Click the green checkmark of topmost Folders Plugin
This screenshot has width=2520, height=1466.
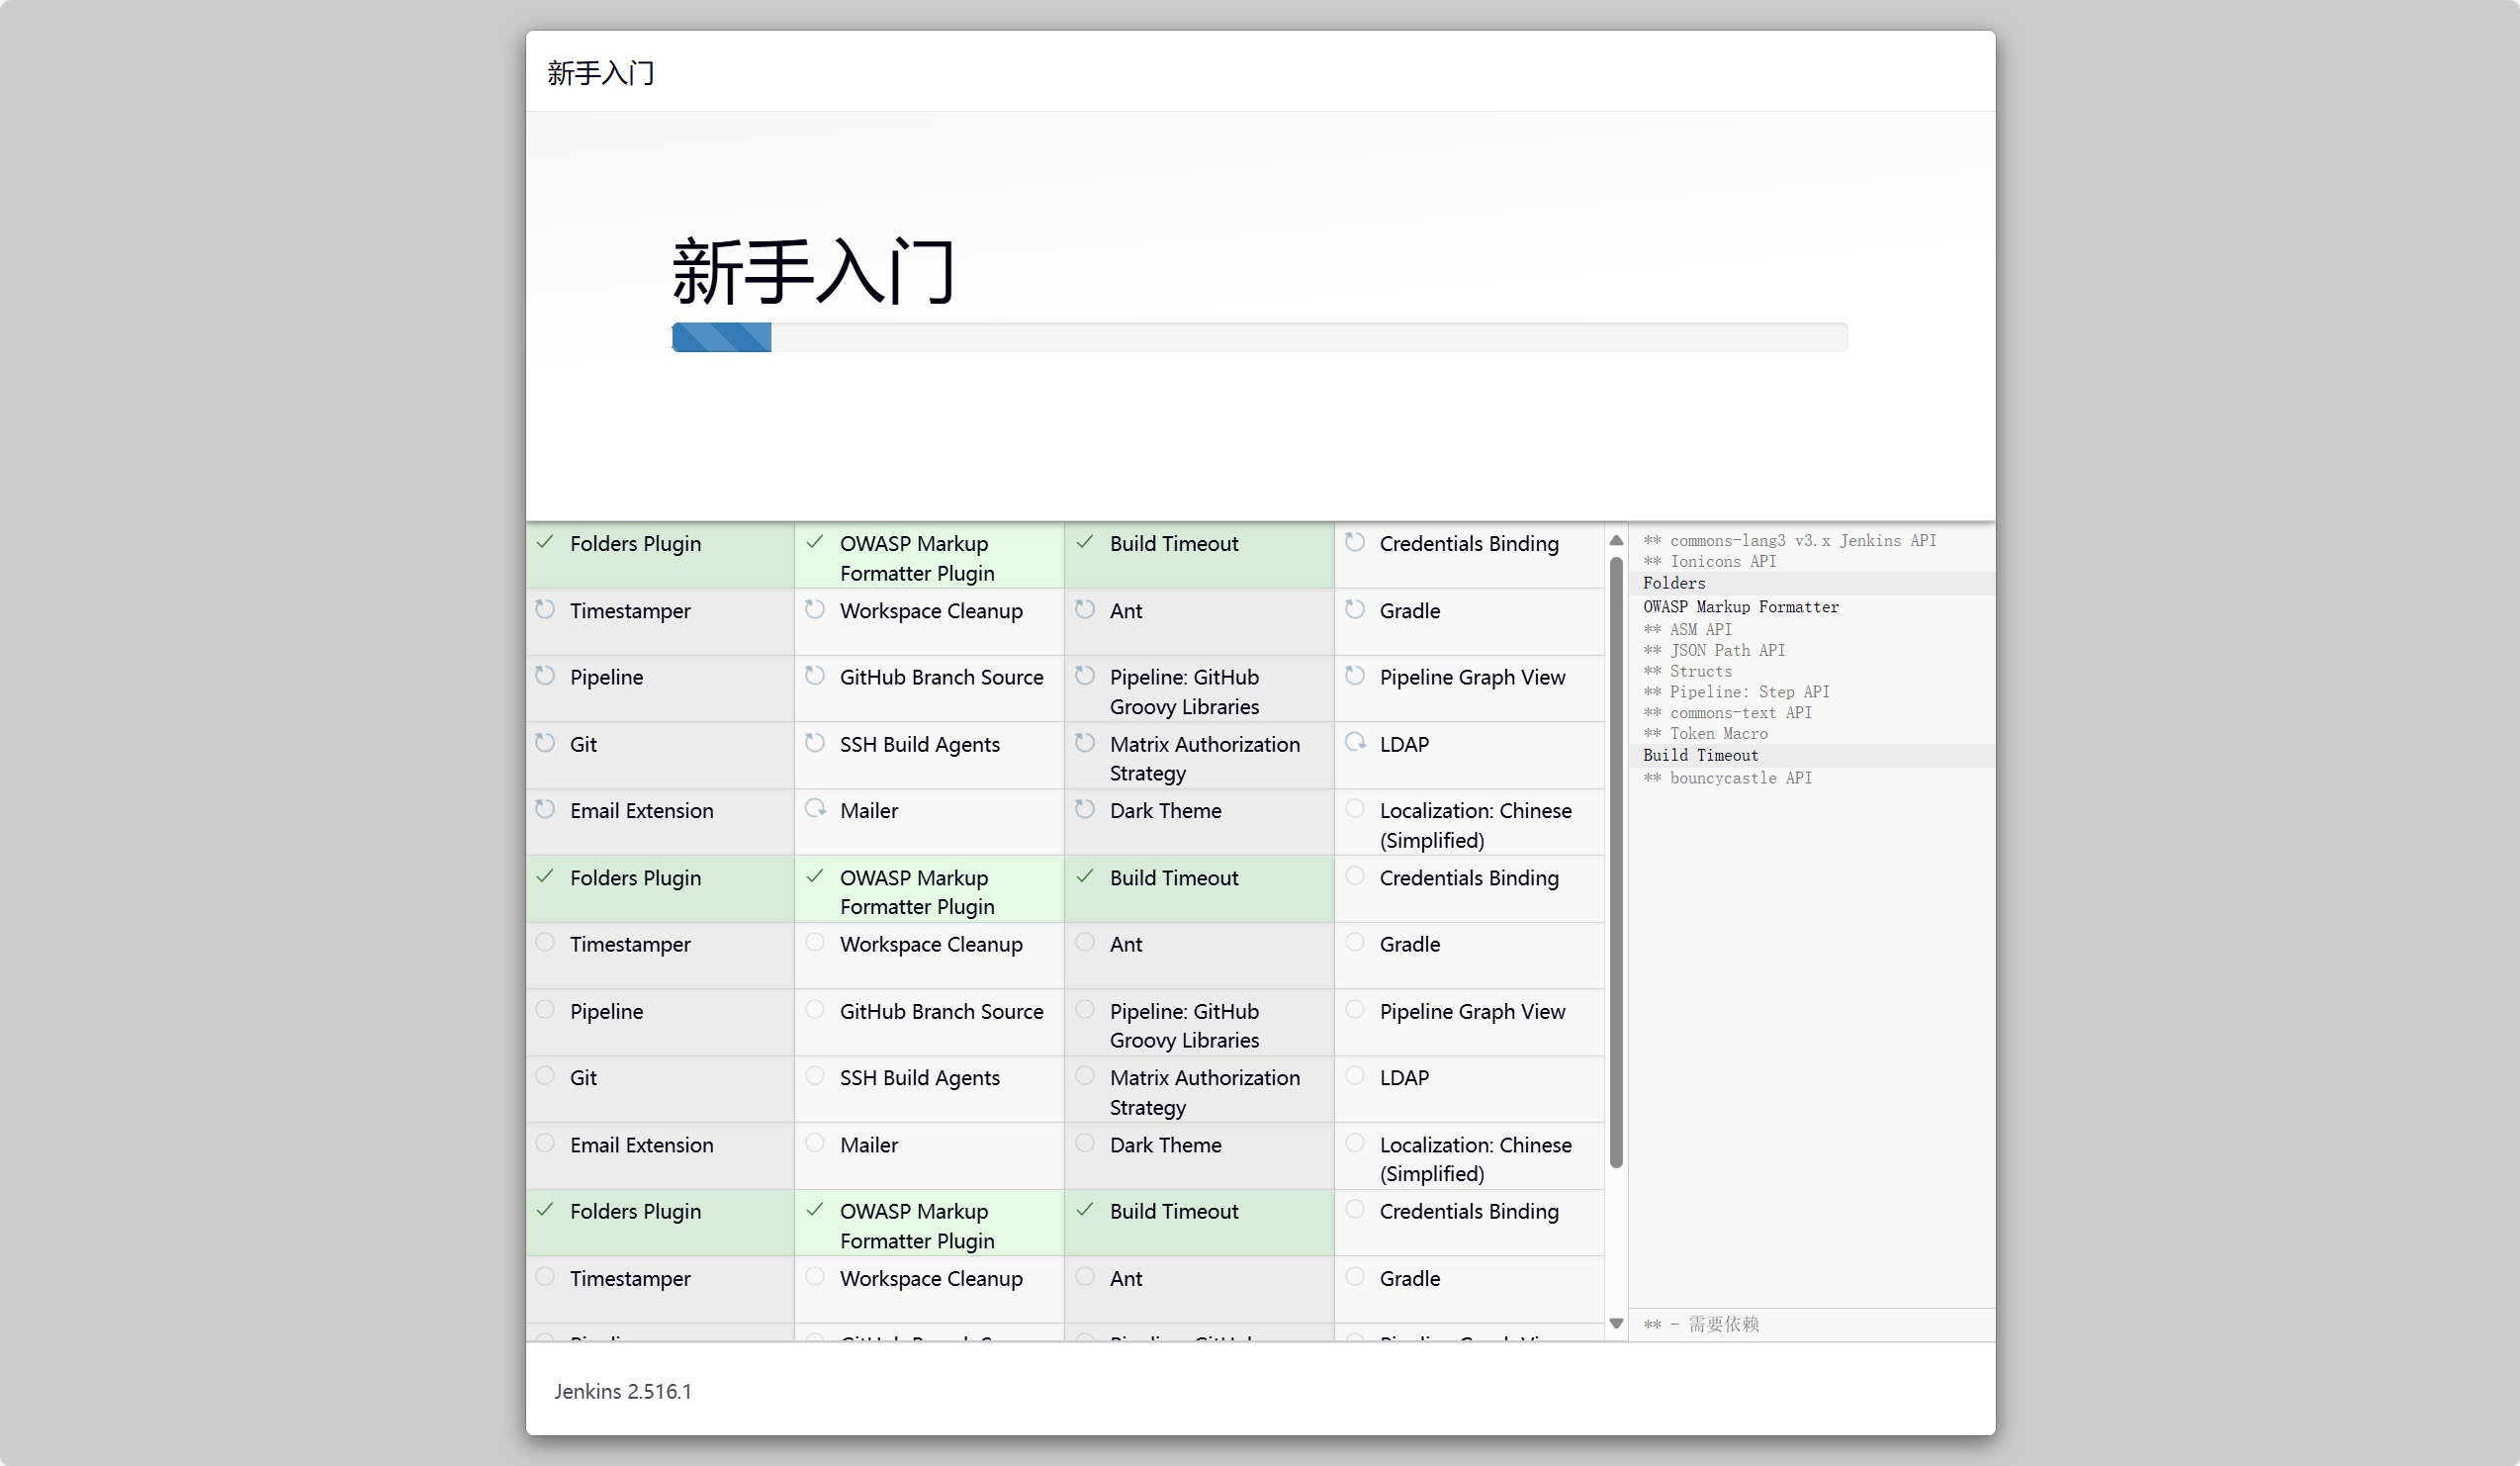(x=545, y=542)
